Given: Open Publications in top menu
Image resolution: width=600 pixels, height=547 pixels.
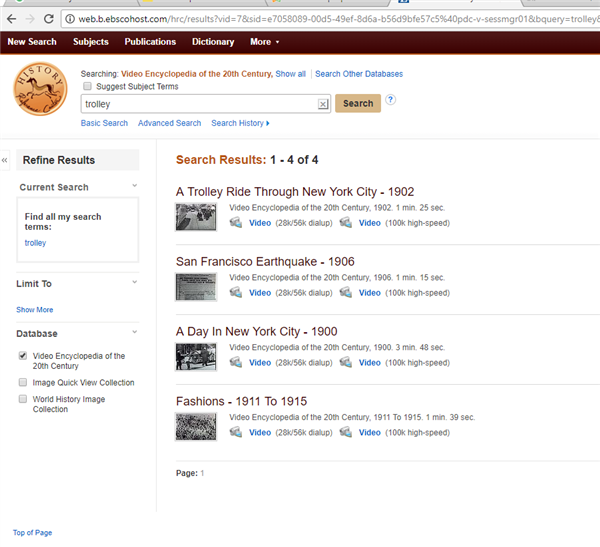Looking at the screenshot, I should (x=150, y=42).
